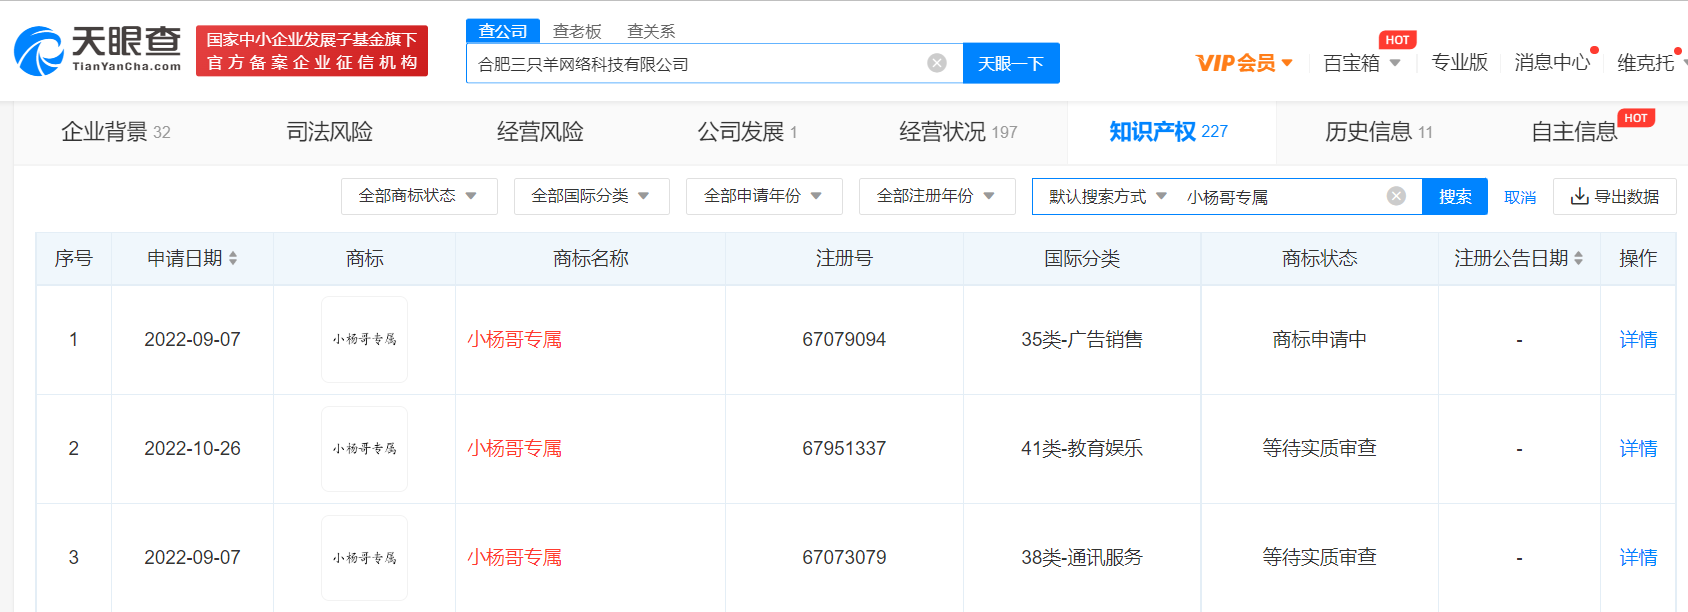Open the 全部商标状态 dropdown

click(x=419, y=196)
